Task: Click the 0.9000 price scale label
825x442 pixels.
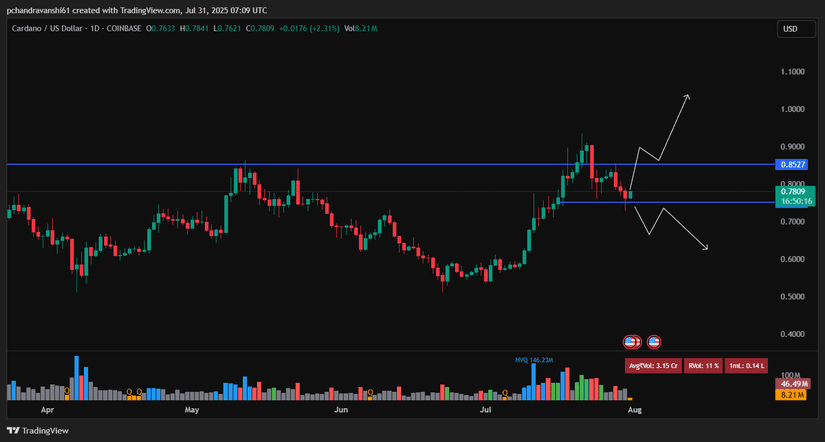Action: [793, 146]
